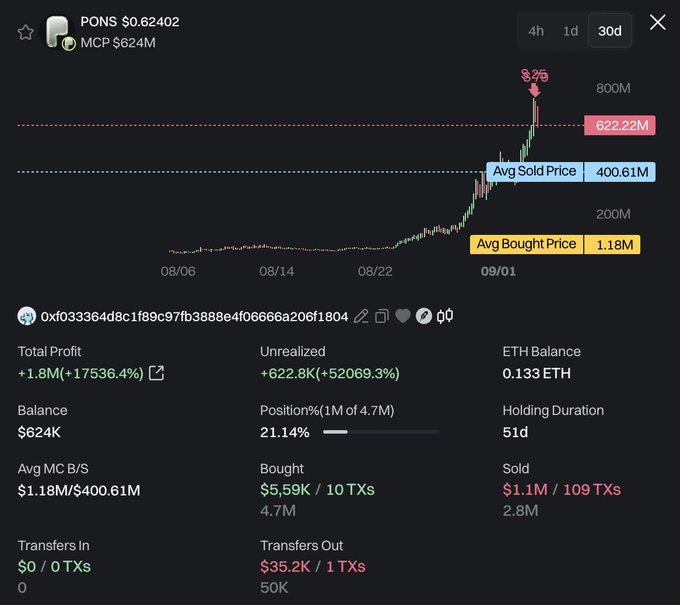Select the 30d timeframe tab
The width and height of the screenshot is (680, 605).
pos(610,31)
